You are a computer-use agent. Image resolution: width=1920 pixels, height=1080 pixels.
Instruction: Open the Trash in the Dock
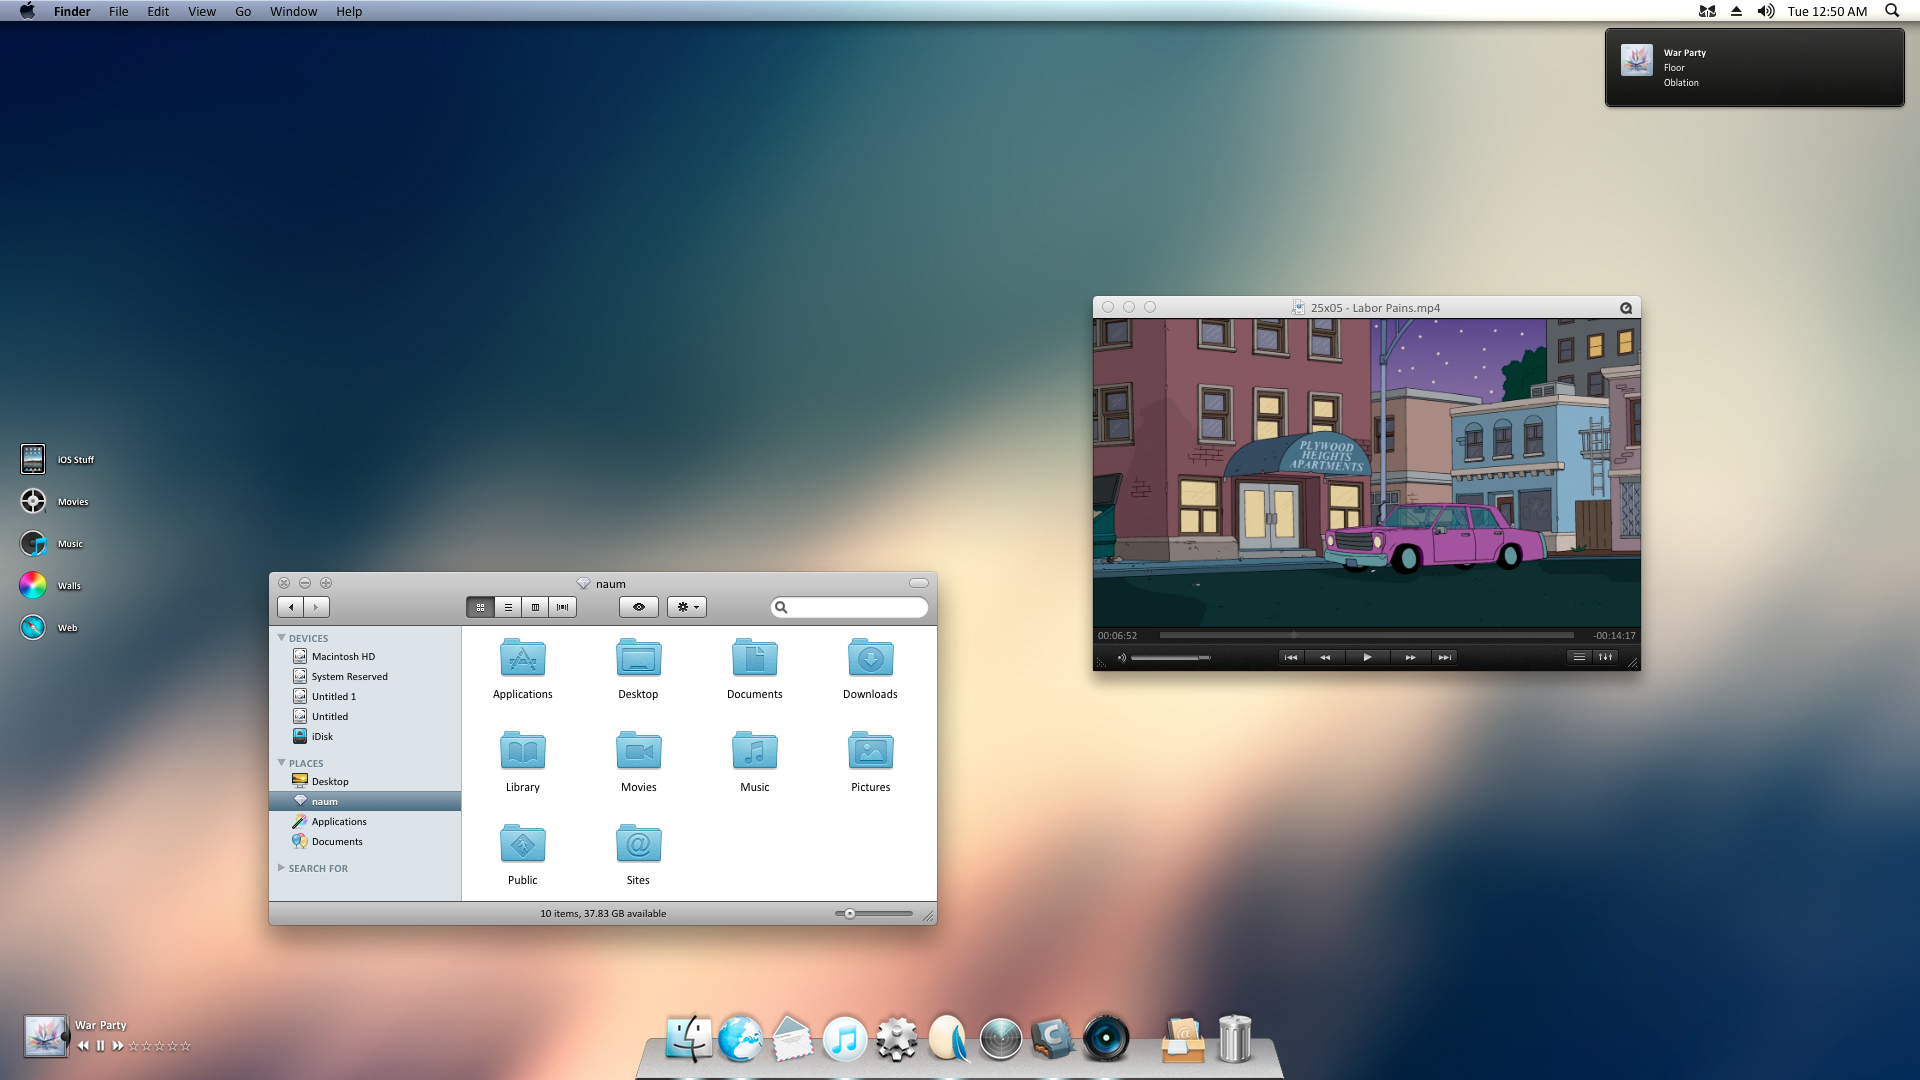point(1235,1038)
